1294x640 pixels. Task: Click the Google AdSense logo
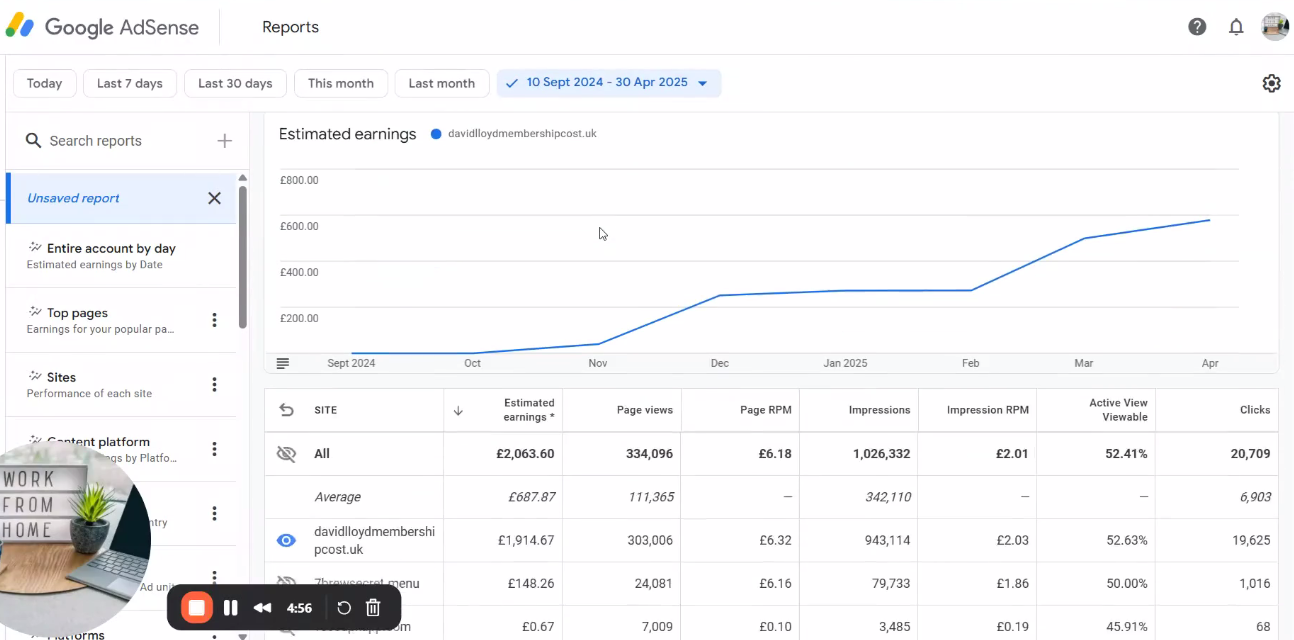click(102, 27)
